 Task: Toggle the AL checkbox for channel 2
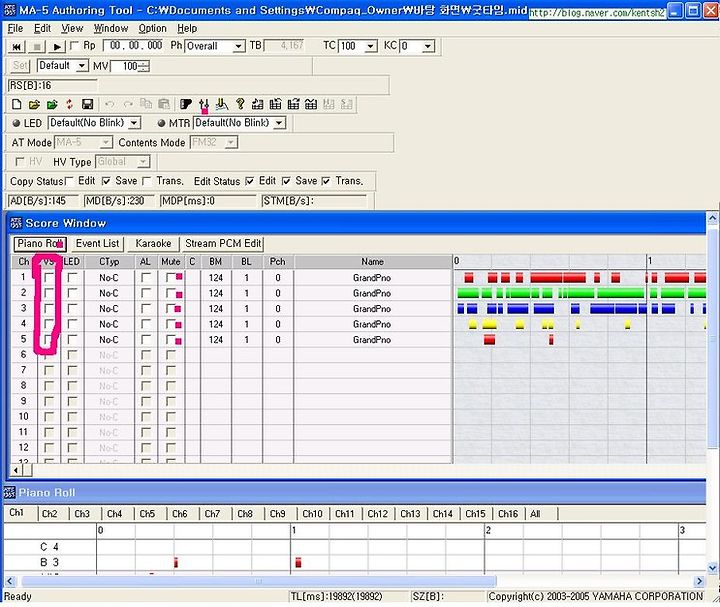[x=146, y=293]
